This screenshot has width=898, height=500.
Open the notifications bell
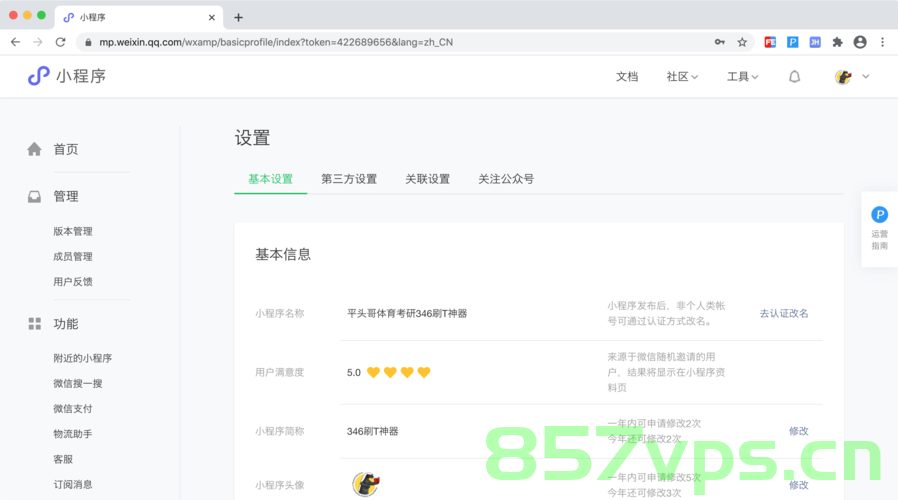[794, 77]
